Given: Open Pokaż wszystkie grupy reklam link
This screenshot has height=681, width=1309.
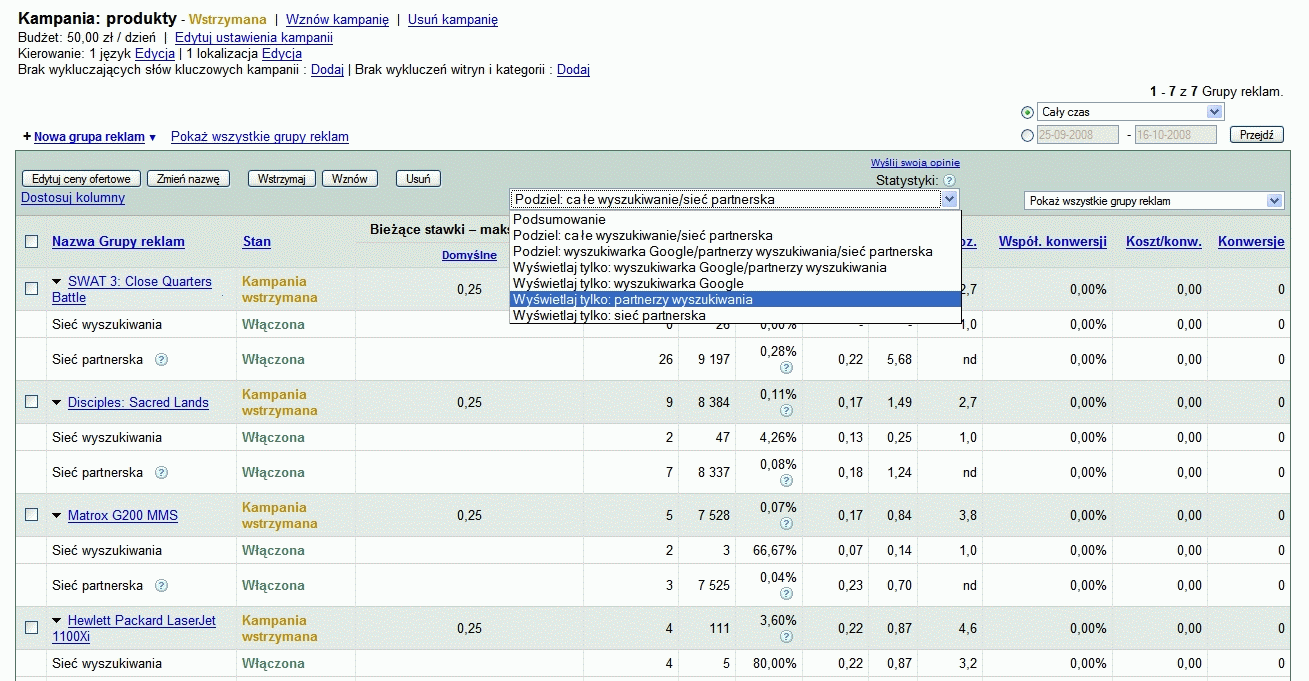Looking at the screenshot, I should click(260, 137).
